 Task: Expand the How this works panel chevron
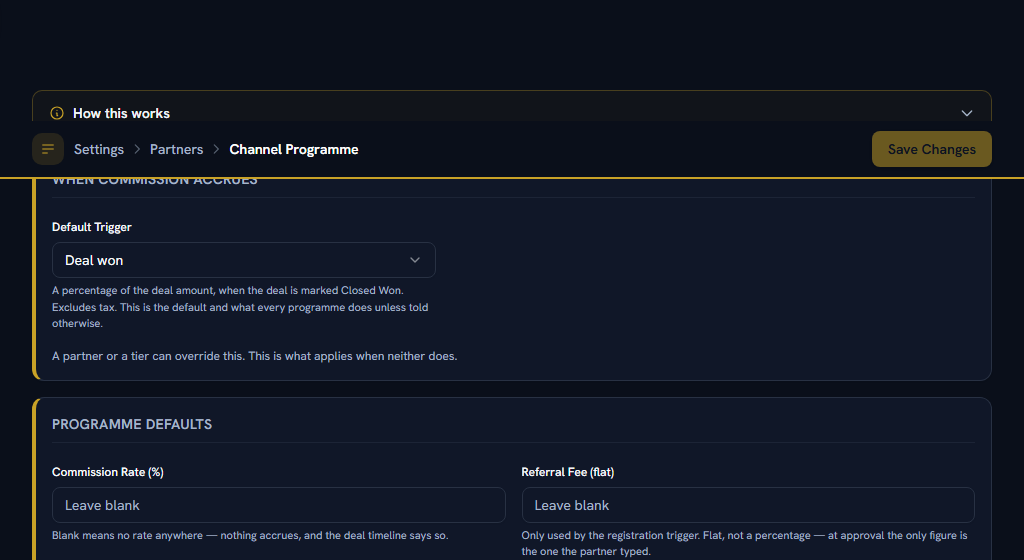pyautogui.click(x=967, y=113)
